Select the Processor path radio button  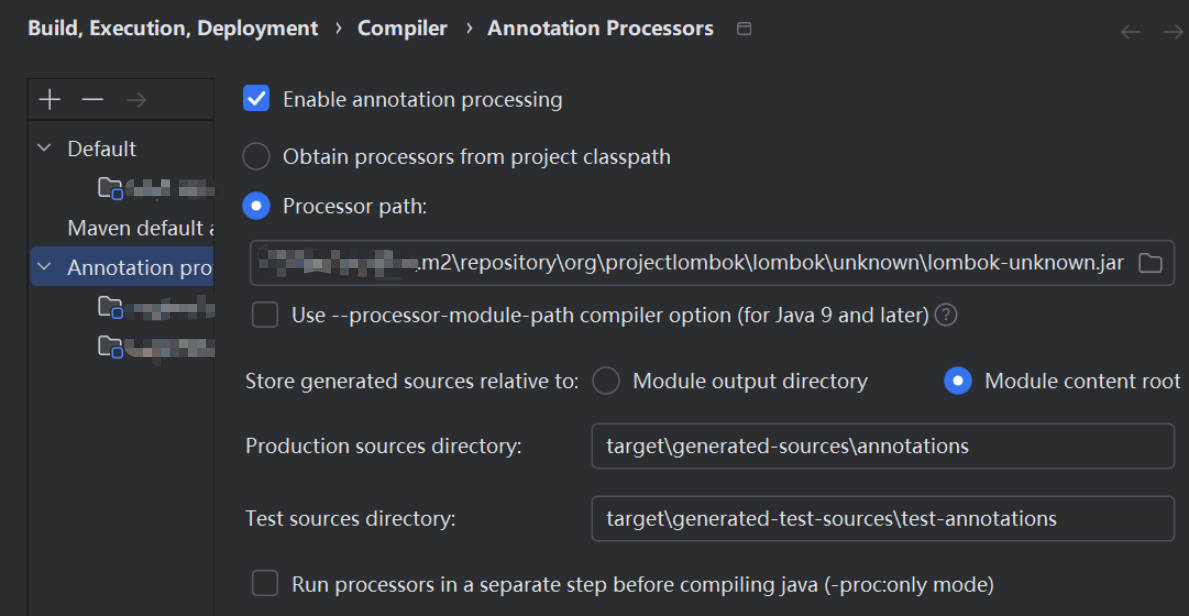(x=257, y=206)
